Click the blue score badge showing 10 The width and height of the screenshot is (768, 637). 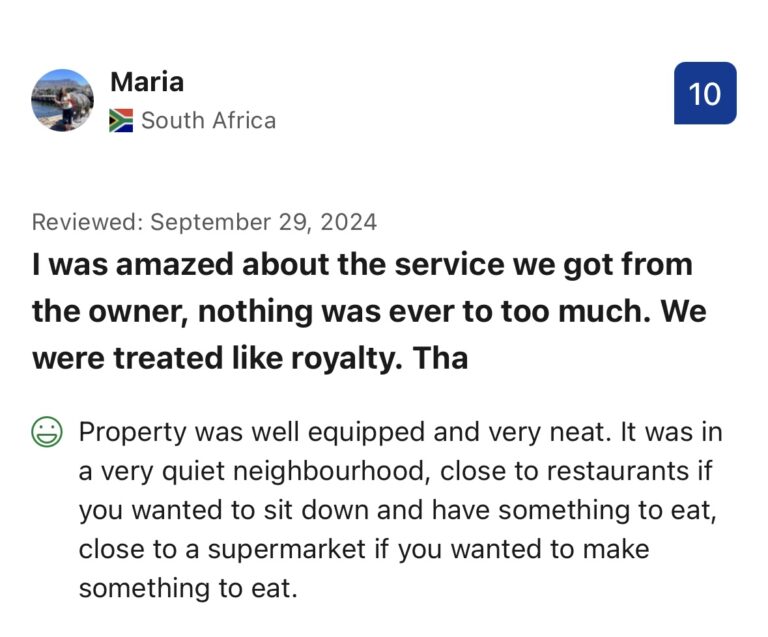coord(705,93)
